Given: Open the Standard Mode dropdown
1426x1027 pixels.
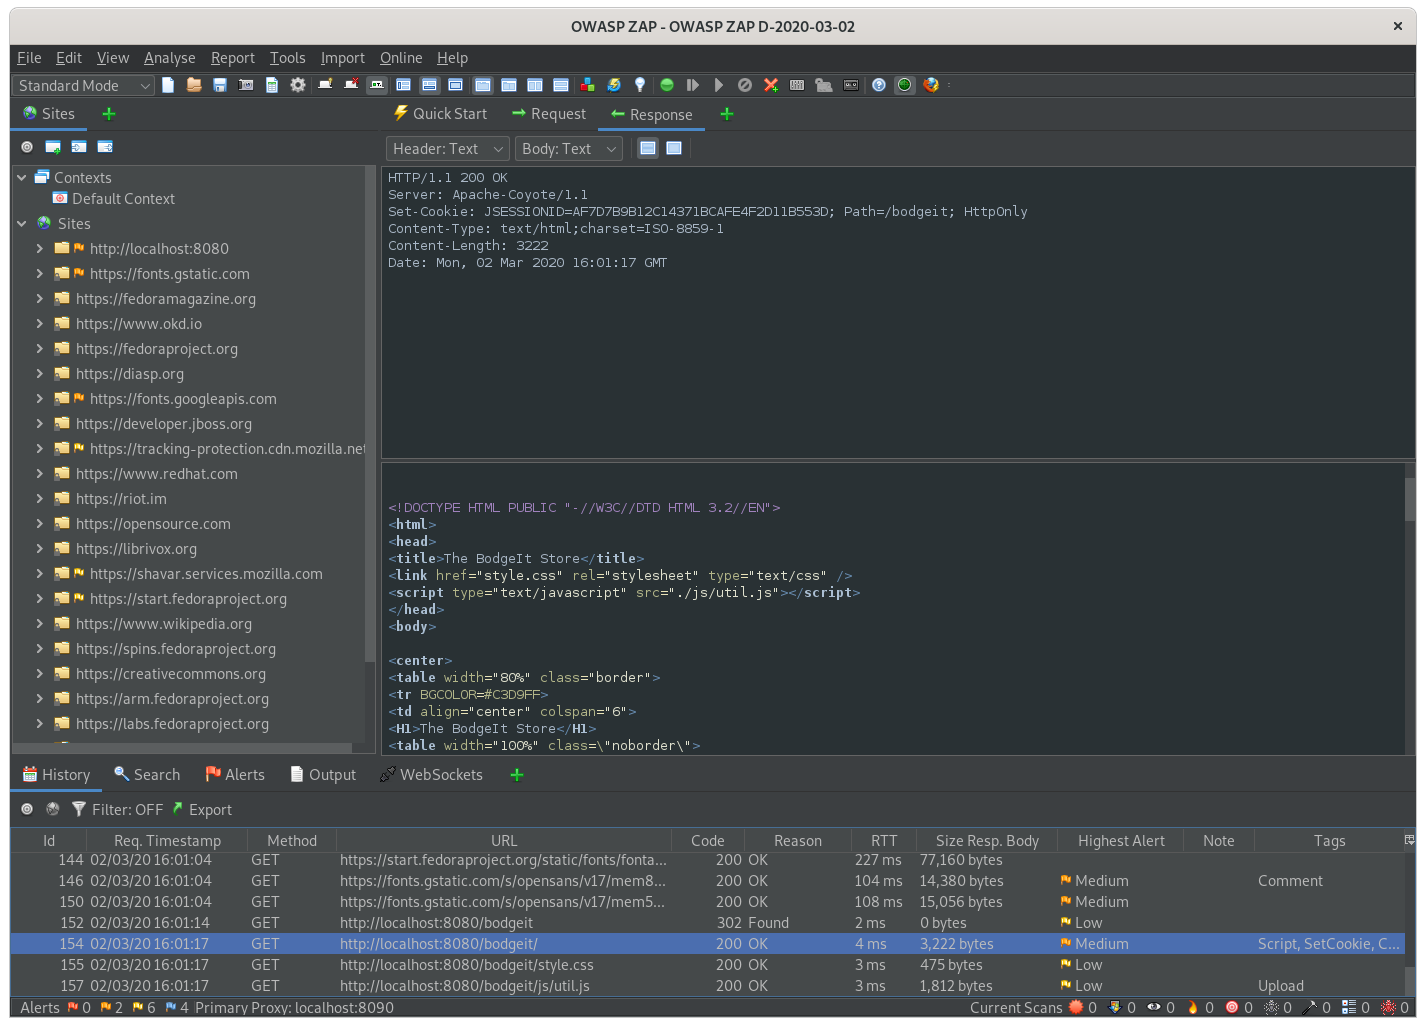Looking at the screenshot, I should pyautogui.click(x=84, y=86).
